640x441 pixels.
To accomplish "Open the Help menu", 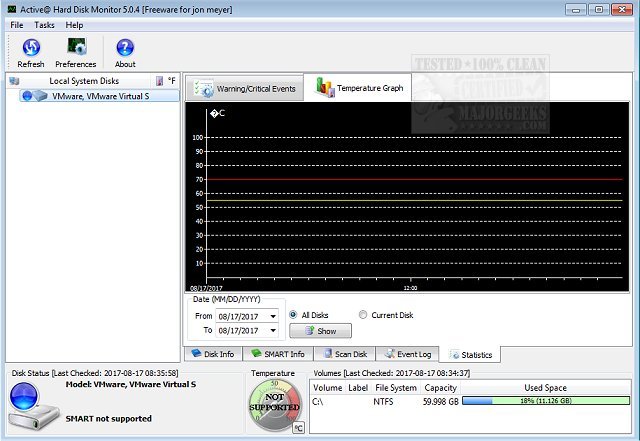I will (x=74, y=25).
